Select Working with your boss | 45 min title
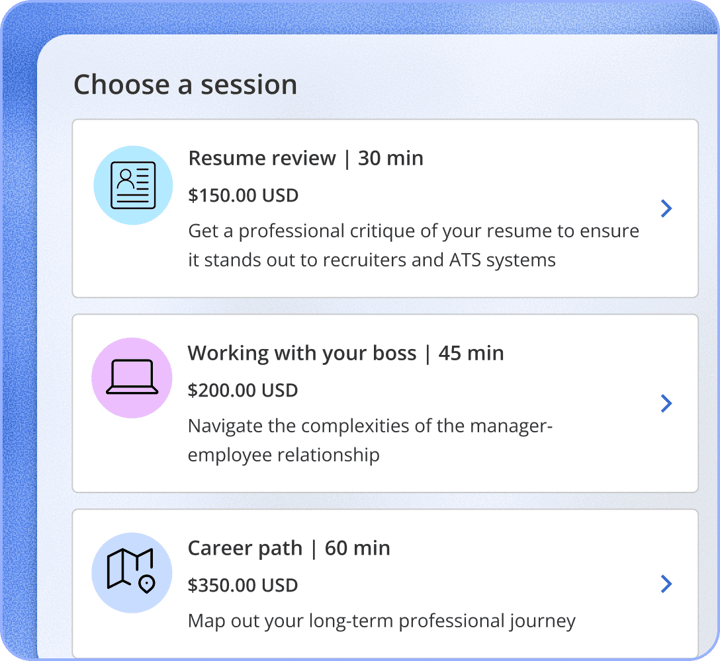The height and width of the screenshot is (661, 720). coord(346,353)
